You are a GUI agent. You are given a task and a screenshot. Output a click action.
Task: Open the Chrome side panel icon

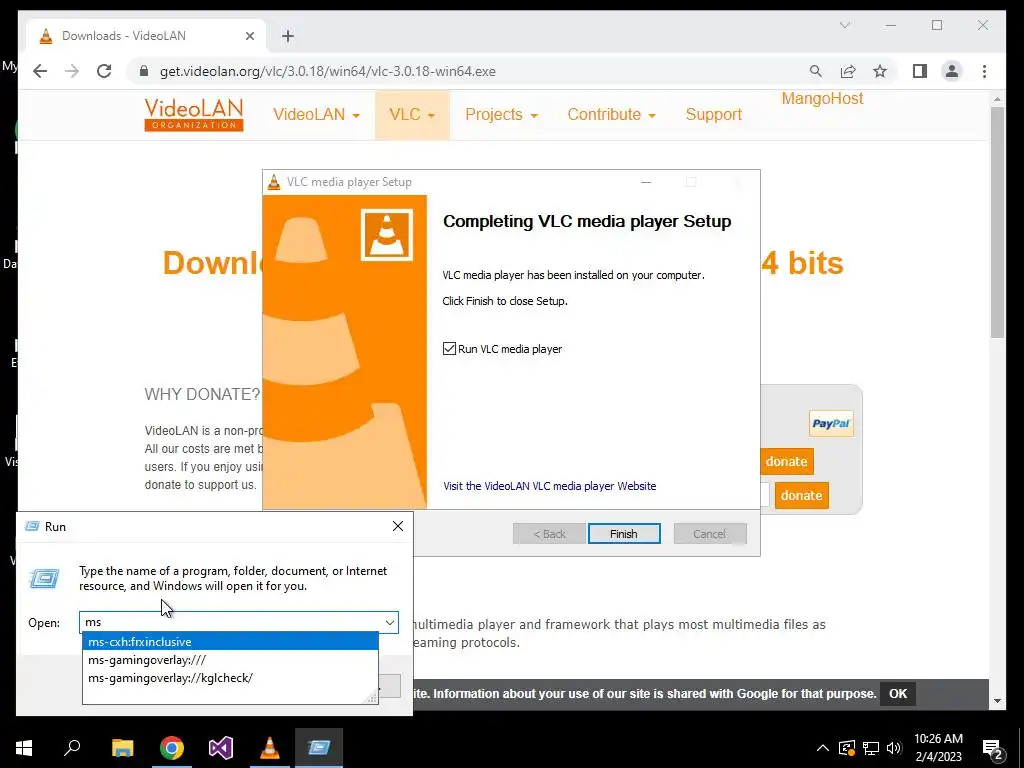pyautogui.click(x=920, y=71)
